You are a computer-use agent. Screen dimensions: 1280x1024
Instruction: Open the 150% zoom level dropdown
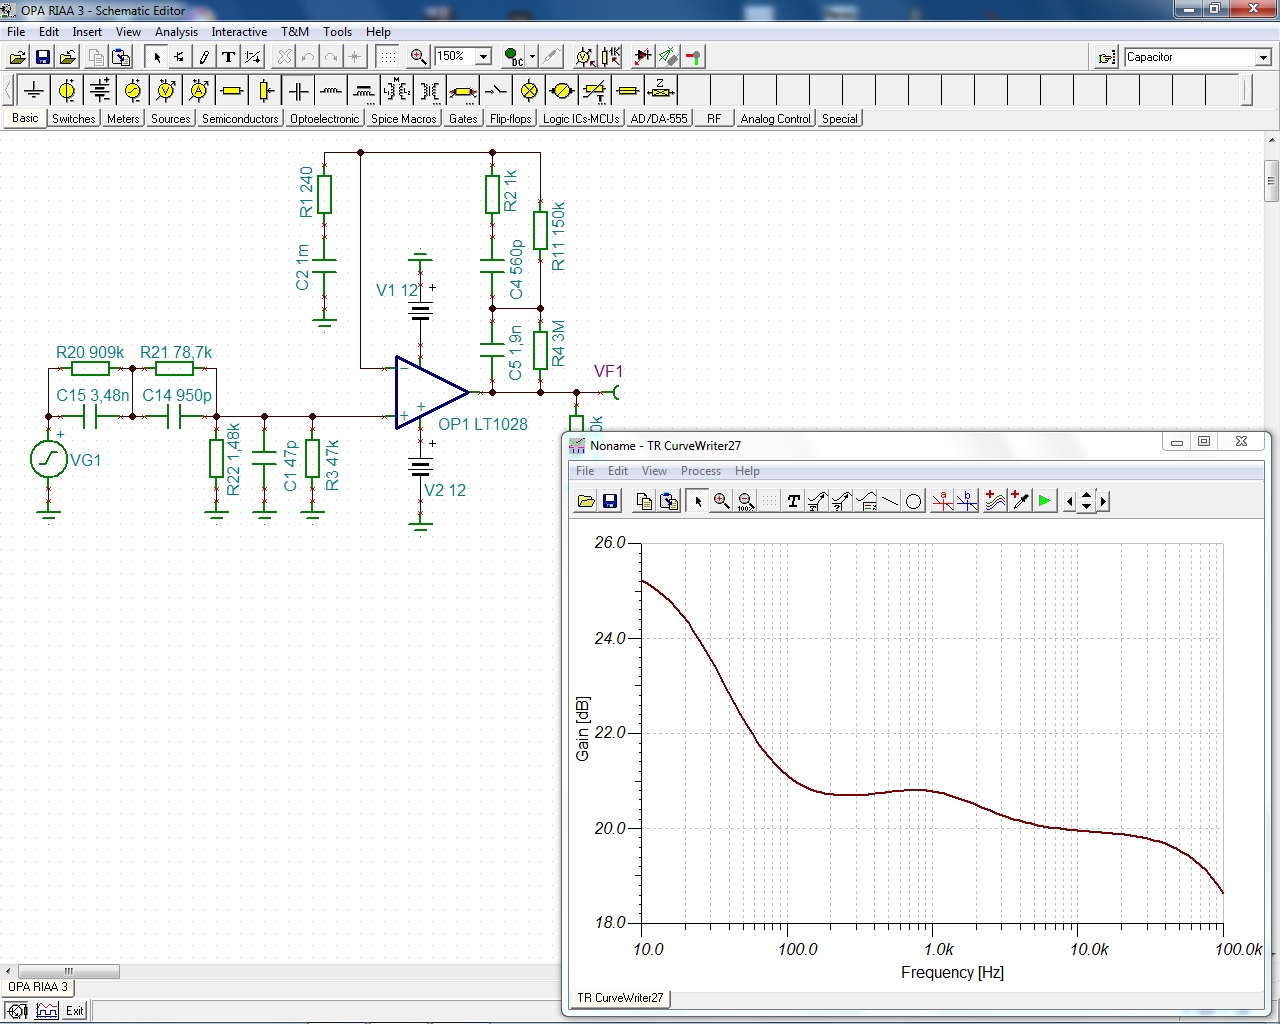[483, 57]
